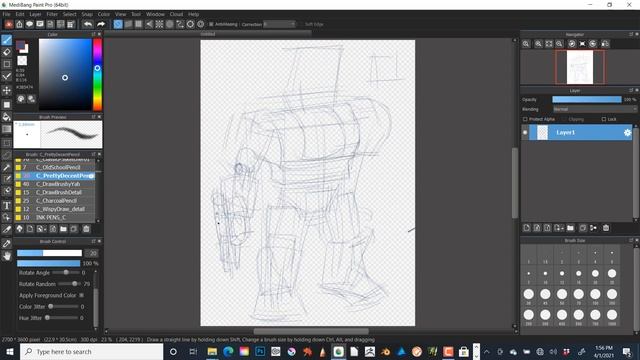This screenshot has height=360, width=640.
Task: Click the Navigator canvas thumbnail
Action: (x=580, y=67)
